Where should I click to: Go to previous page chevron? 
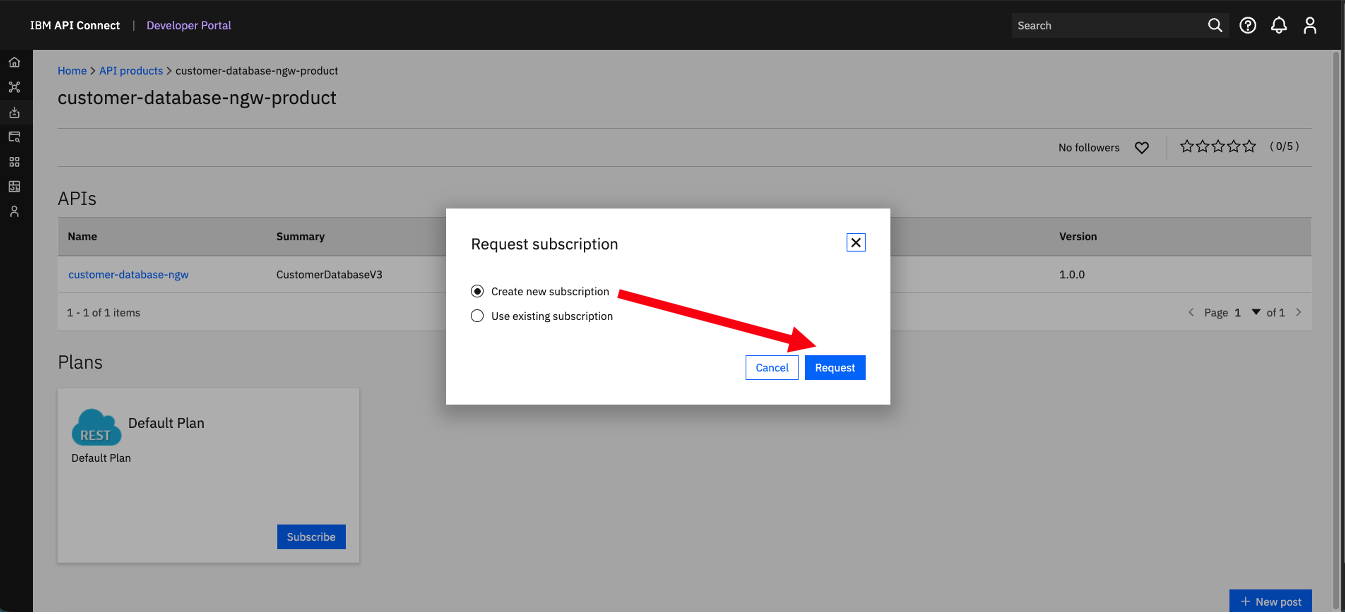pyautogui.click(x=1191, y=312)
